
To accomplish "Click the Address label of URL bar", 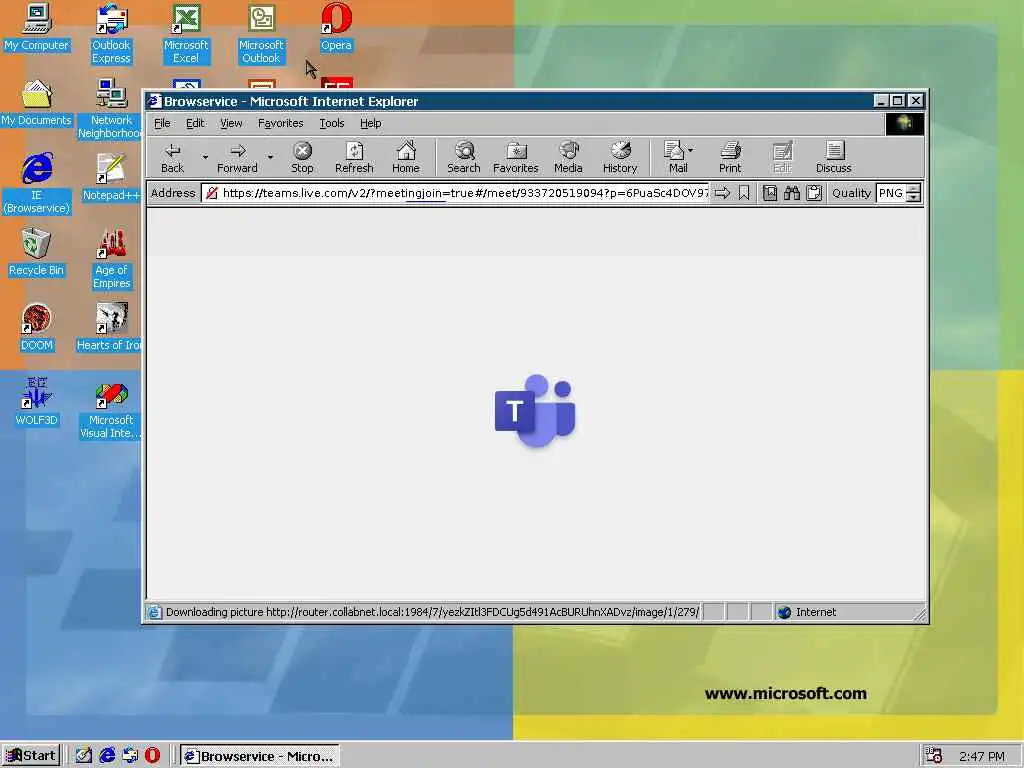I will point(173,193).
